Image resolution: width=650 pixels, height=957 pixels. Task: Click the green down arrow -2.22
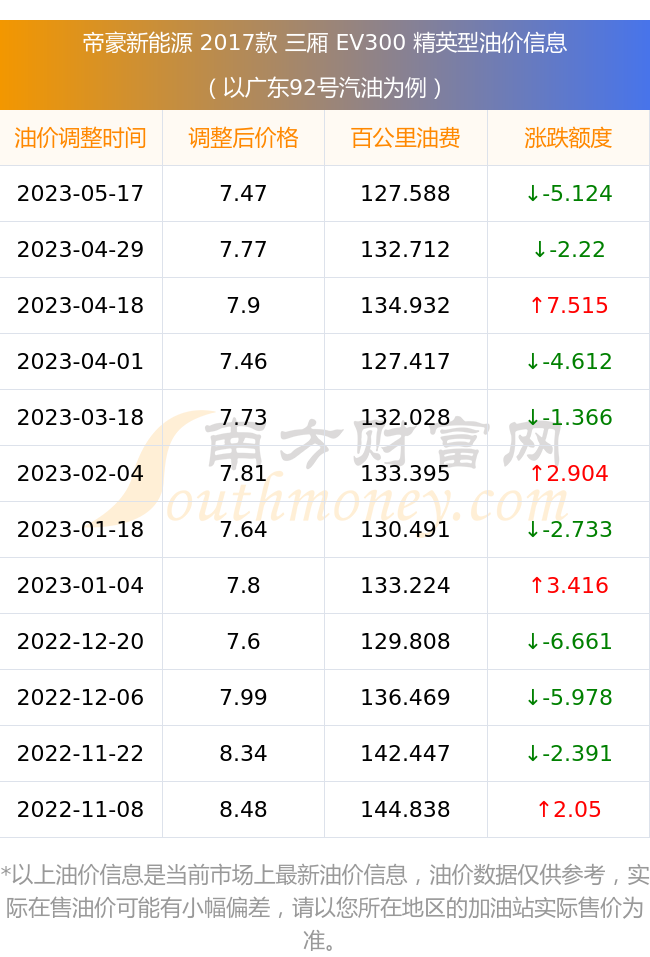(568, 249)
